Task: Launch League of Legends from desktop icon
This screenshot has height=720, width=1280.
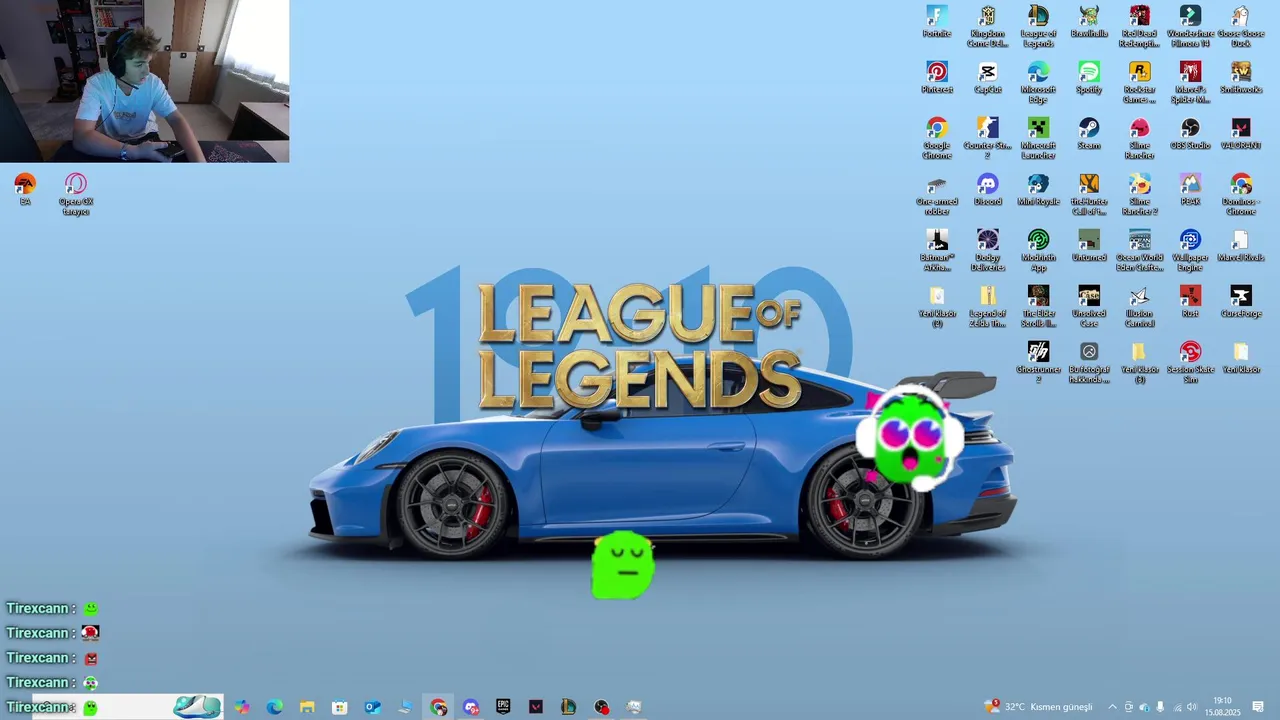Action: click(1038, 27)
